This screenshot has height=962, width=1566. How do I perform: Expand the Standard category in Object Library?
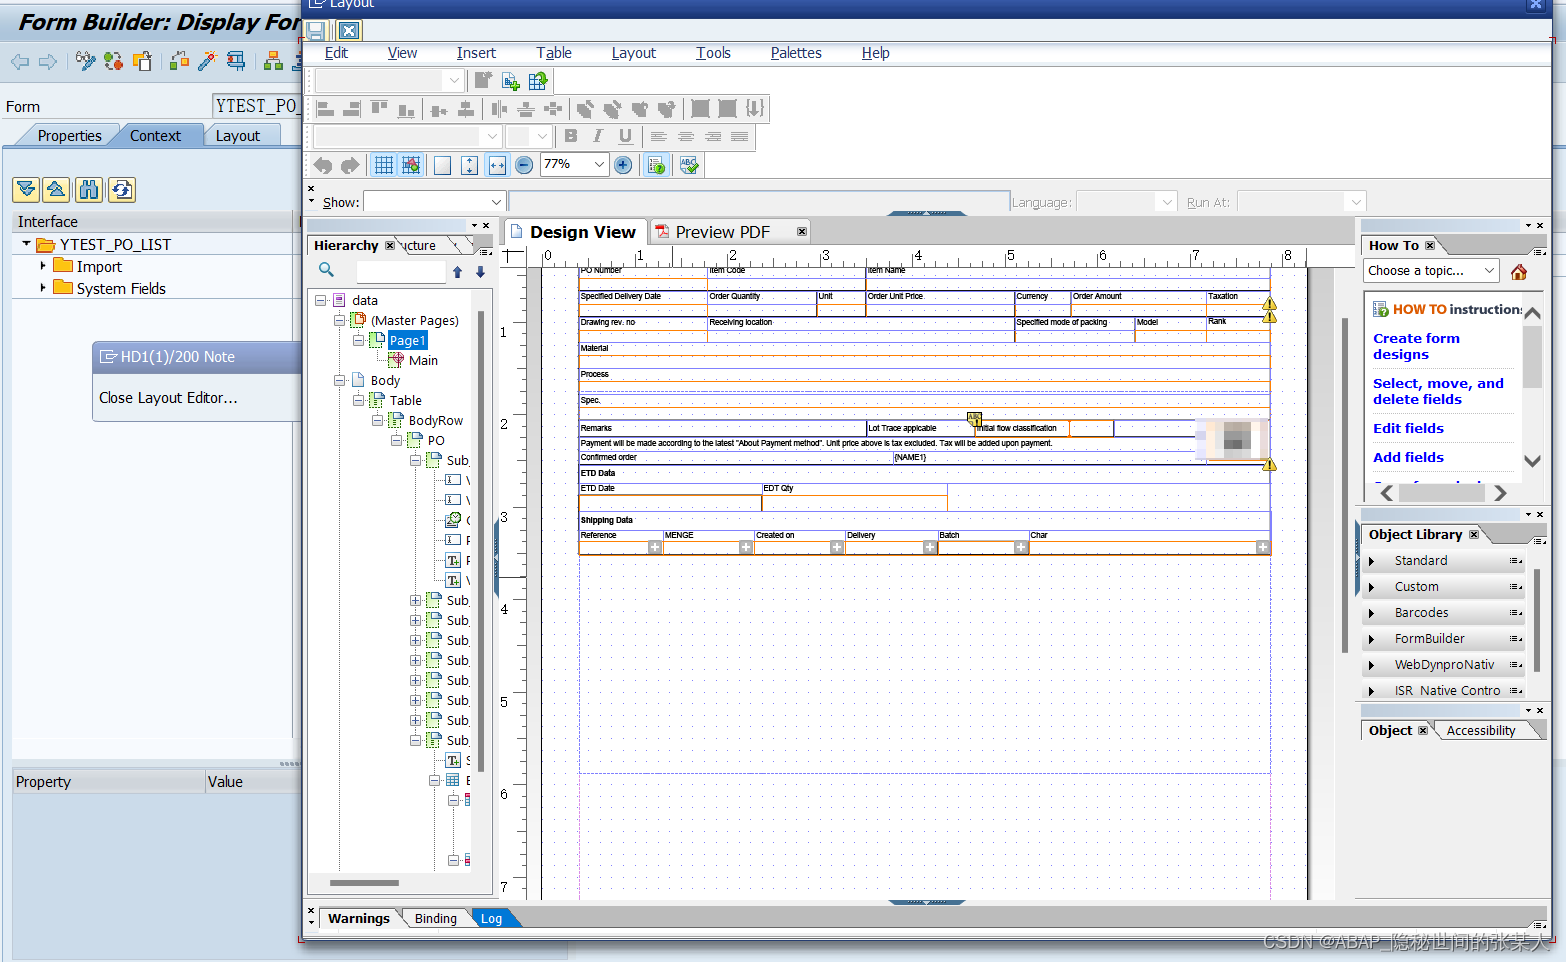coord(1372,561)
